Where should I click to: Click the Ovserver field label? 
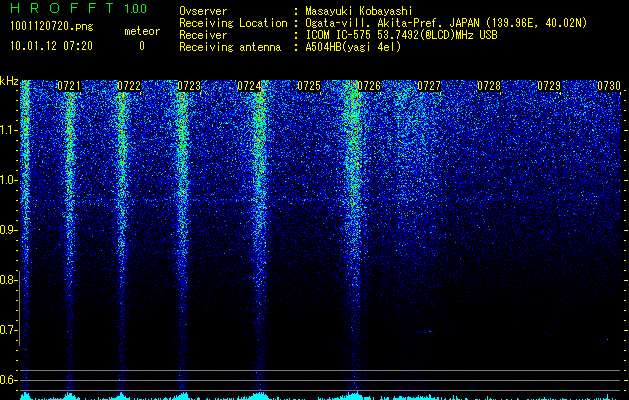(203, 12)
